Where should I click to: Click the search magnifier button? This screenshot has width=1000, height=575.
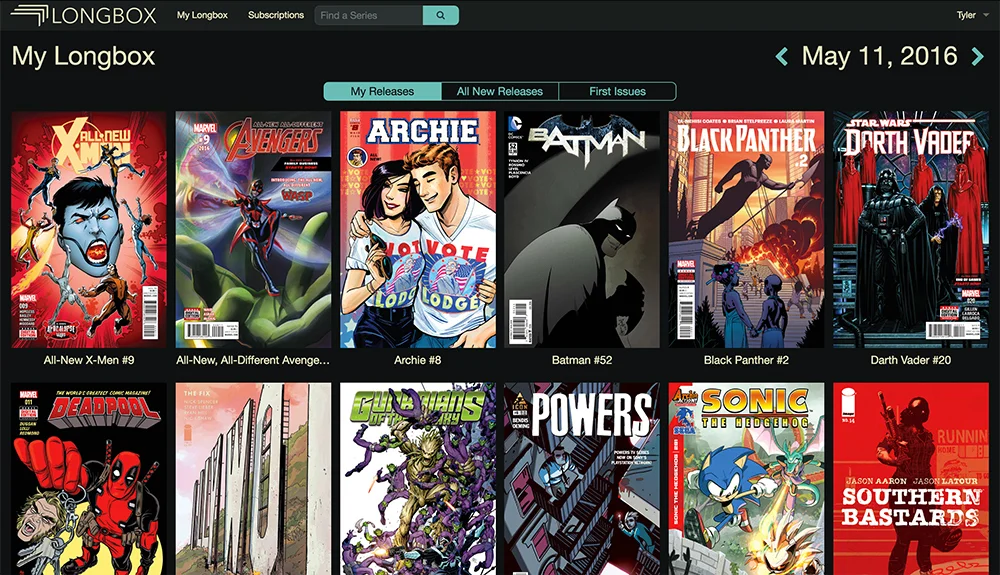(x=441, y=15)
